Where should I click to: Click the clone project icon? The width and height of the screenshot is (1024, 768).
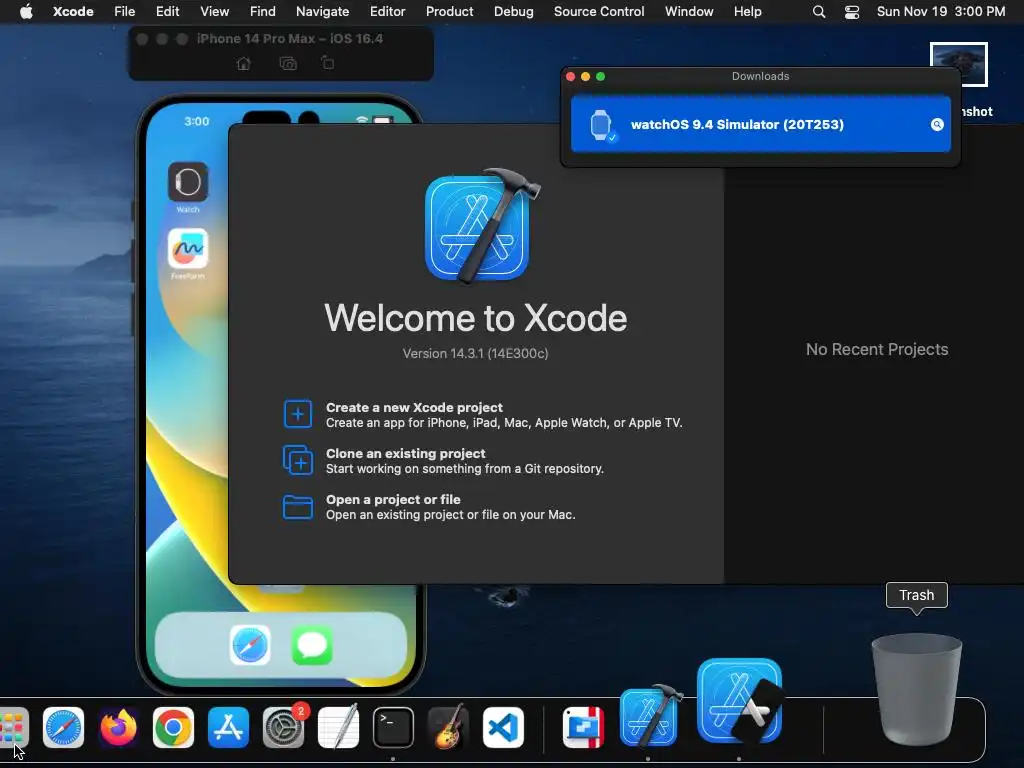click(x=298, y=460)
